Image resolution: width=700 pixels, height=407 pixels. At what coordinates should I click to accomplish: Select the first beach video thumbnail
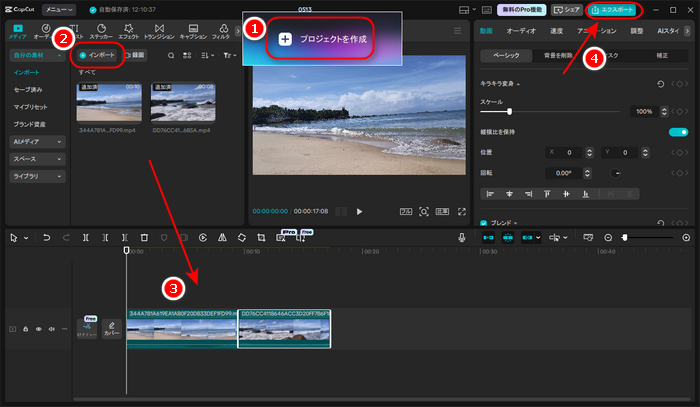click(x=109, y=101)
